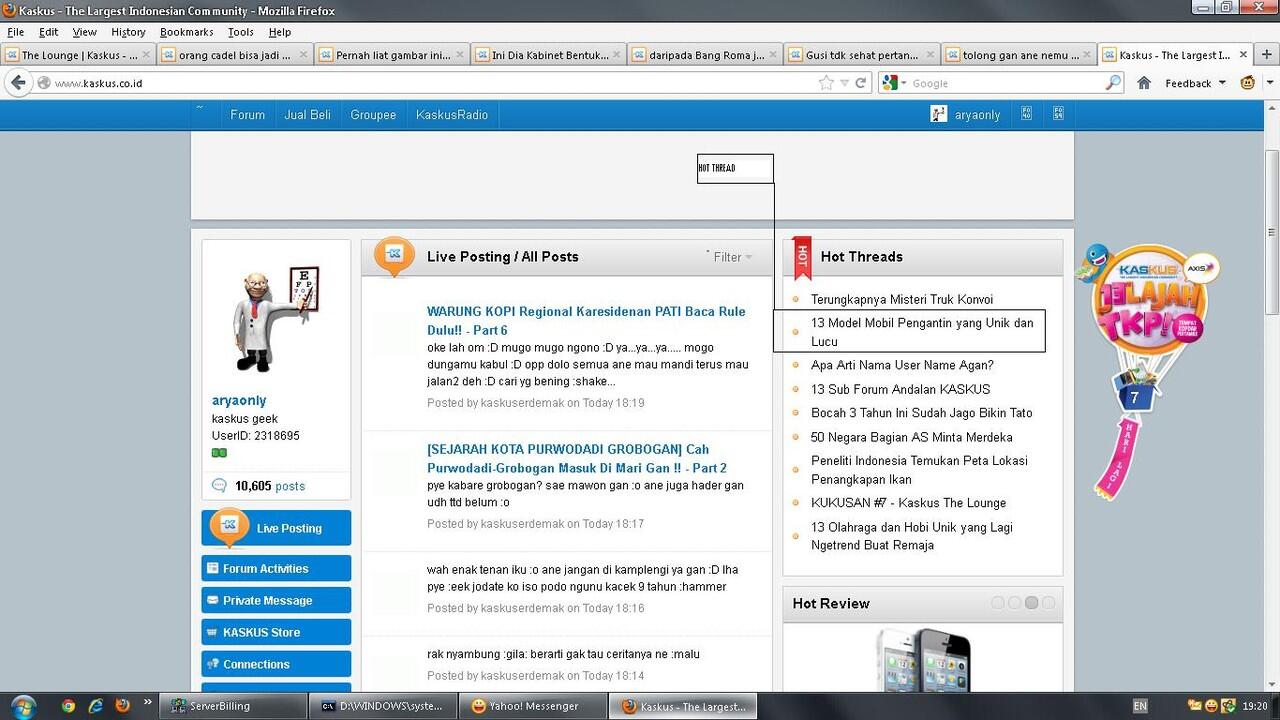This screenshot has height=720, width=1280.
Task: Switch to the 'Ini Dia Kabinet Bentuk' tab
Action: click(549, 55)
